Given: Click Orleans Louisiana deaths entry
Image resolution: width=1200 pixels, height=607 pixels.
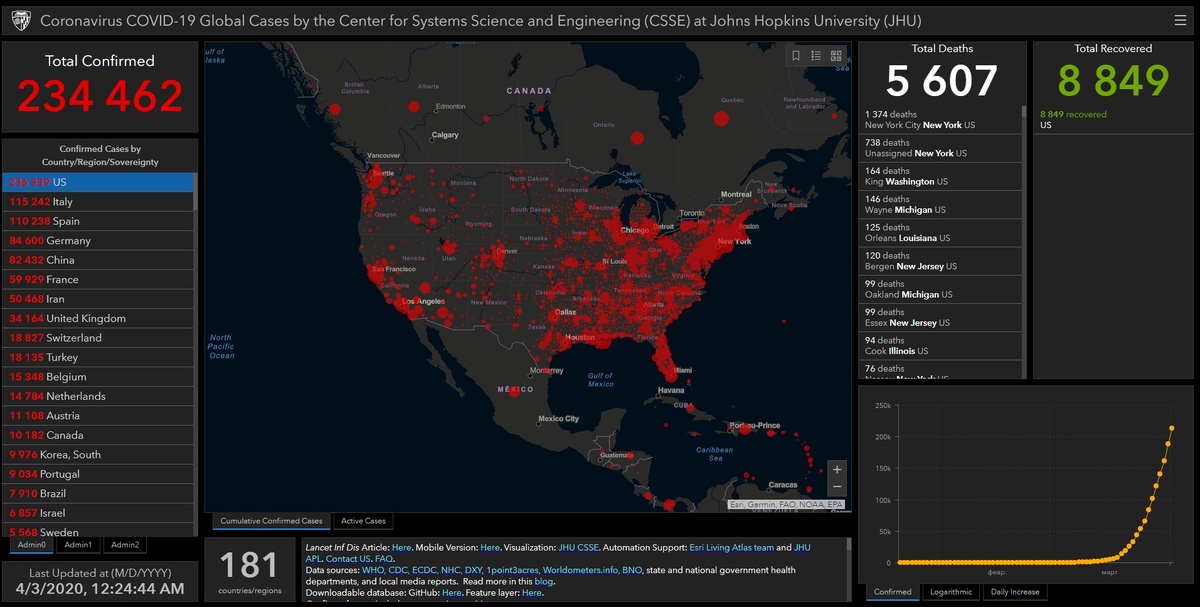Looking at the screenshot, I should tap(940, 233).
